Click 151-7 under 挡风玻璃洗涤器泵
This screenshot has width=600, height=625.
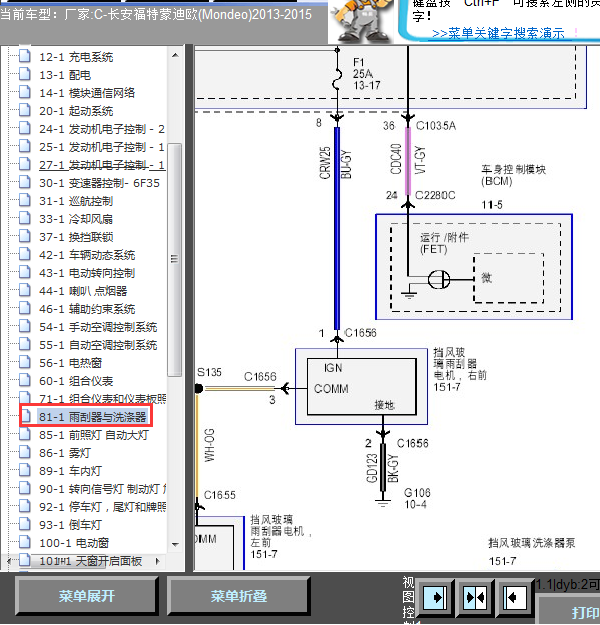[x=502, y=561]
